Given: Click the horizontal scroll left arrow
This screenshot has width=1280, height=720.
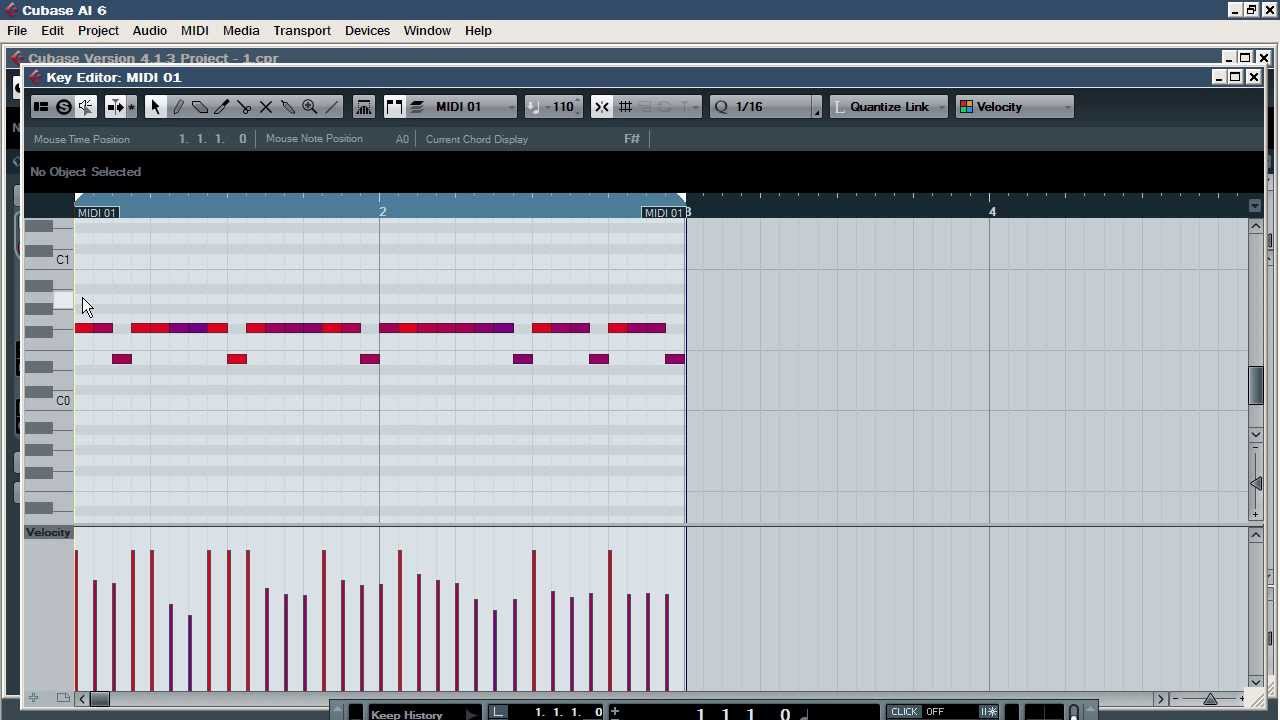Looking at the screenshot, I should pos(82,699).
